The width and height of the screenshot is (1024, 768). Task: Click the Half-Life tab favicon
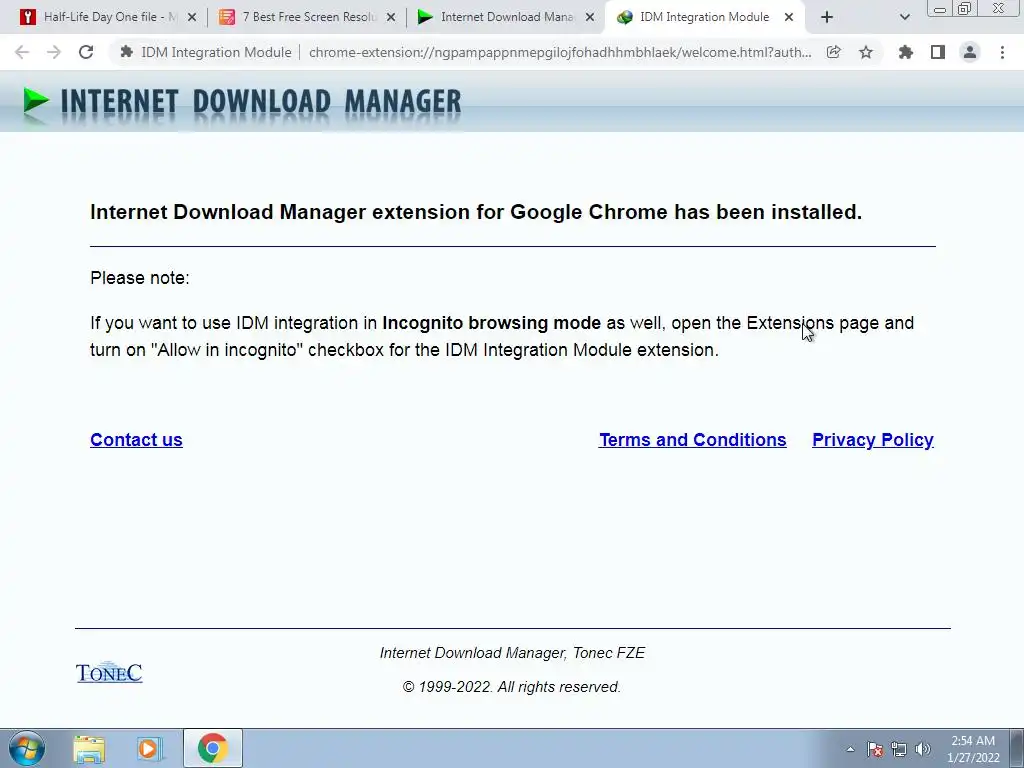point(27,18)
